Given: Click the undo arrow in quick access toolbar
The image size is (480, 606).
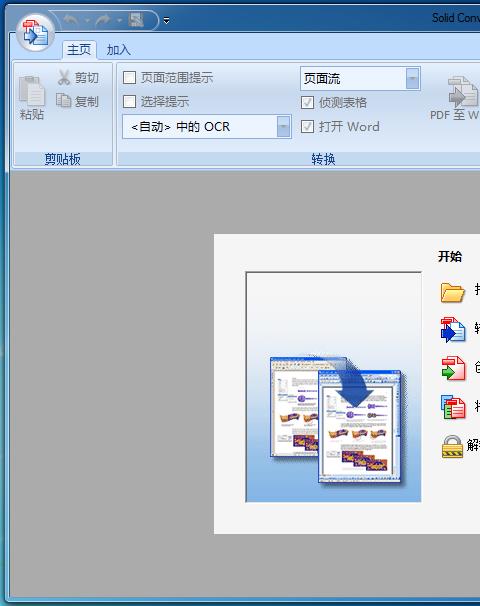Looking at the screenshot, I should [x=71, y=19].
